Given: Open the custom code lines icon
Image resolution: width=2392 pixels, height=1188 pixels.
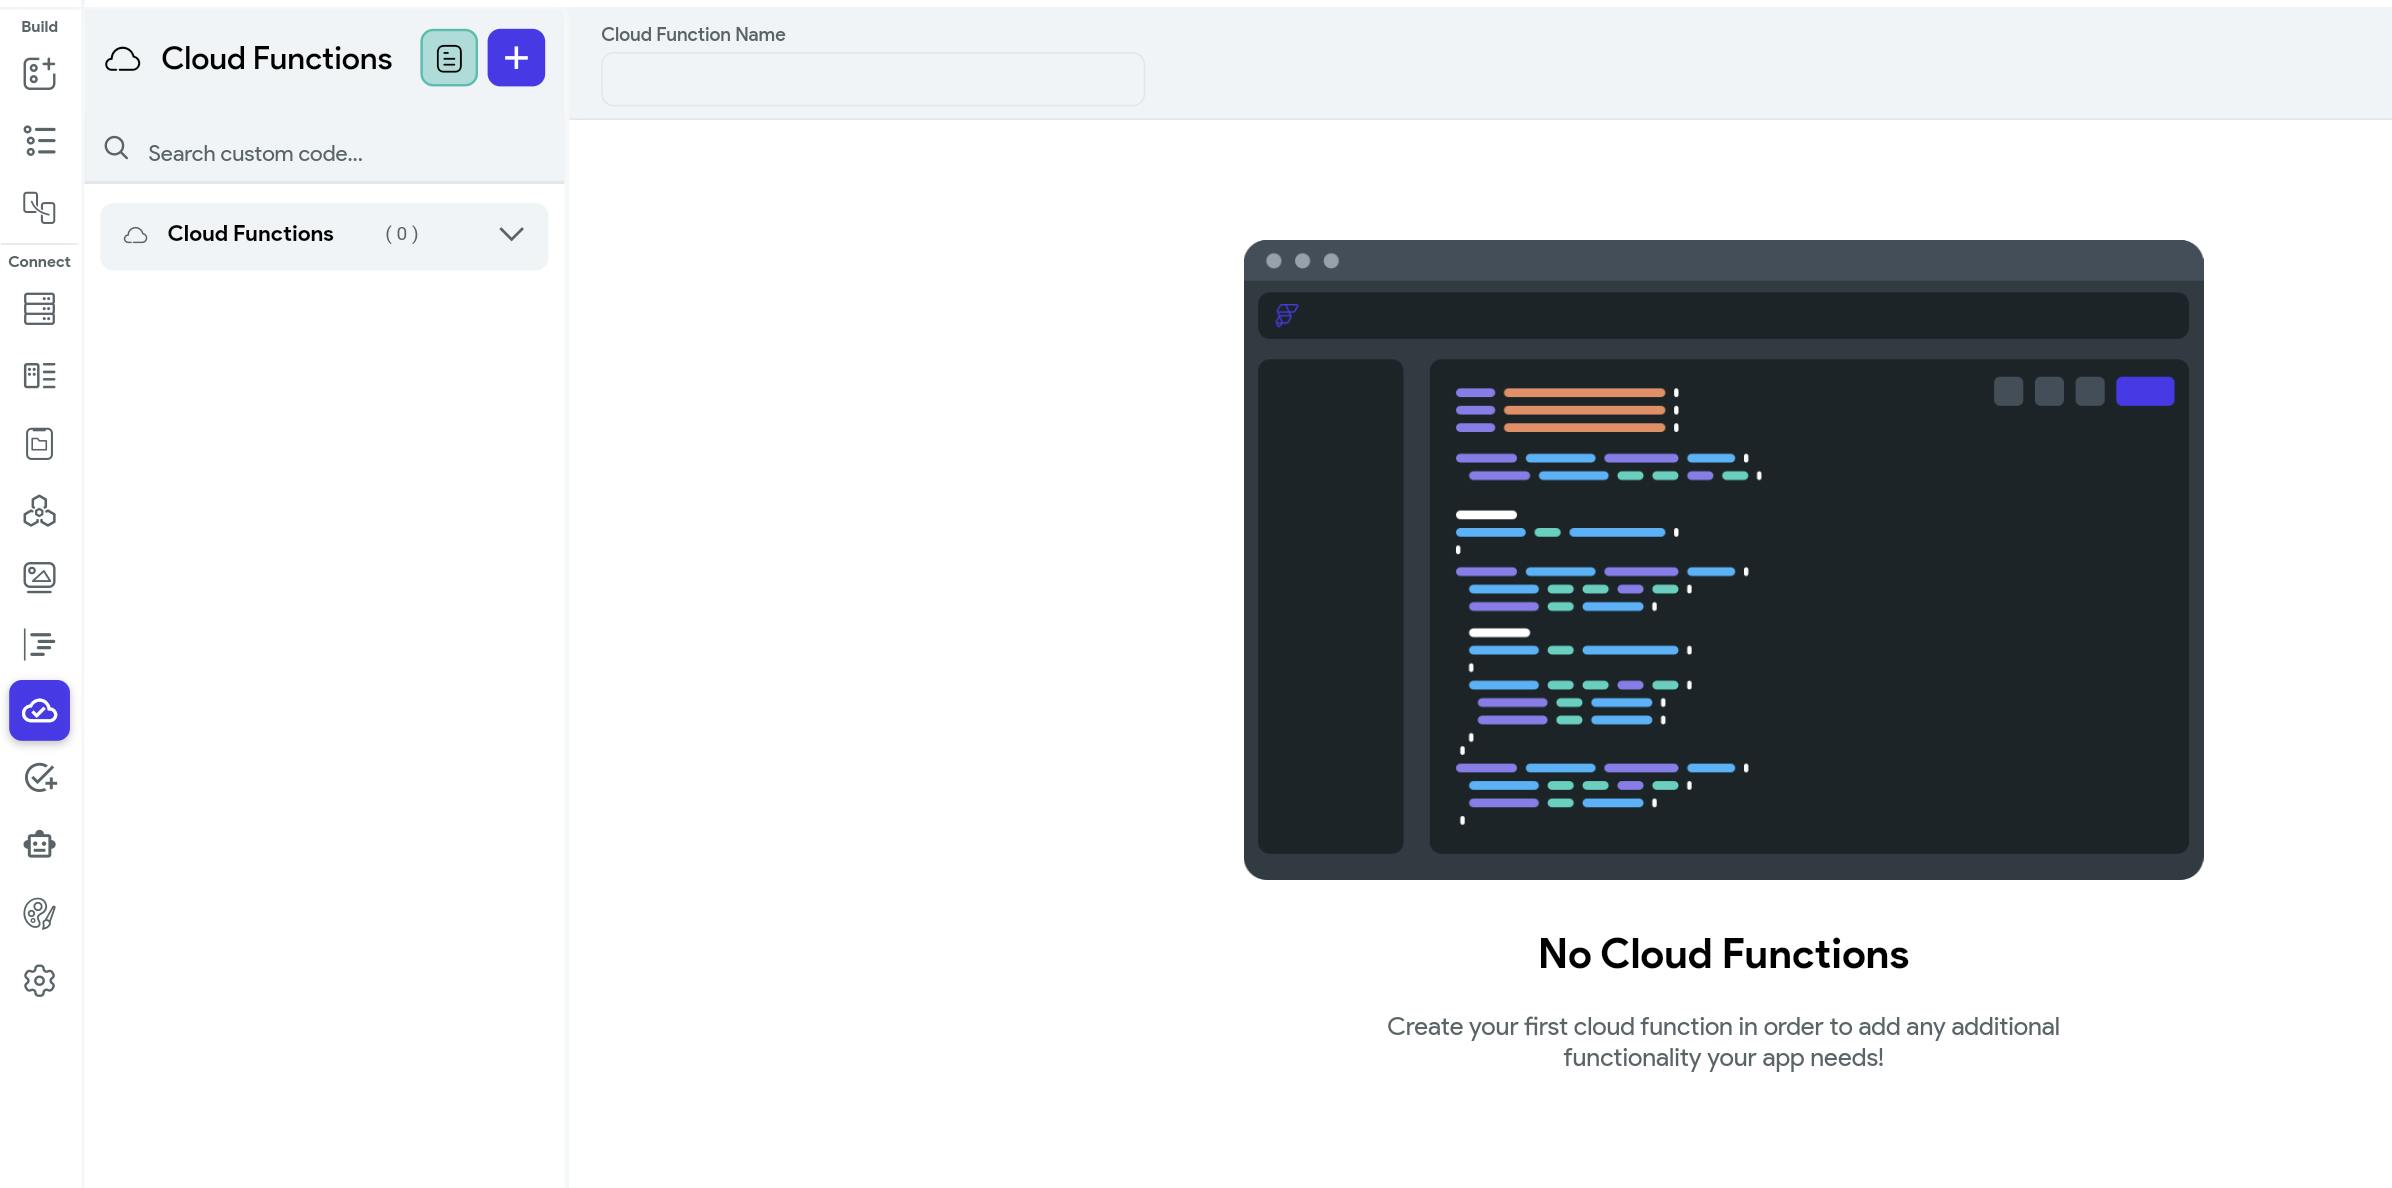Looking at the screenshot, I should 39,644.
